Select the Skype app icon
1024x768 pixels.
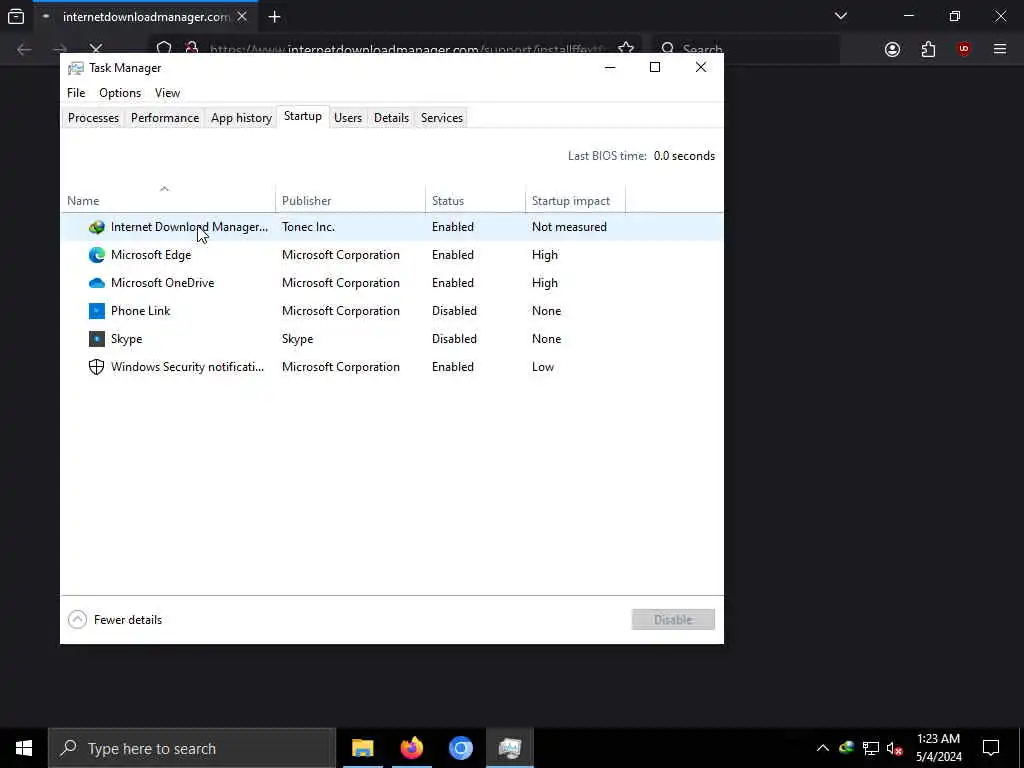[x=97, y=339]
